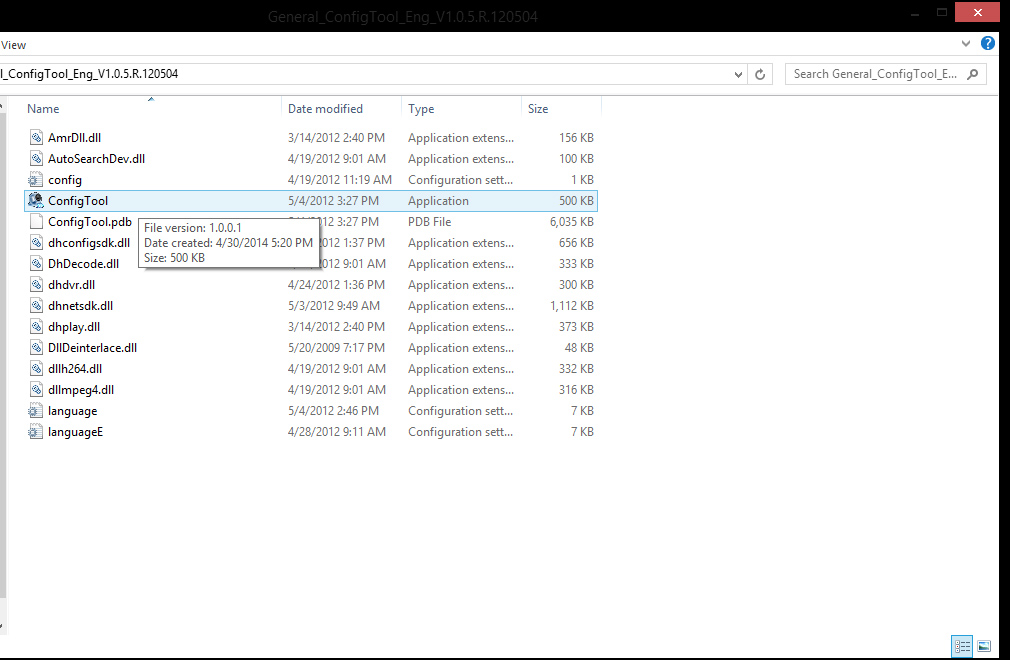Click the dllh264.dll file icon
Screen dimensions: 1010x660
(x=36, y=368)
